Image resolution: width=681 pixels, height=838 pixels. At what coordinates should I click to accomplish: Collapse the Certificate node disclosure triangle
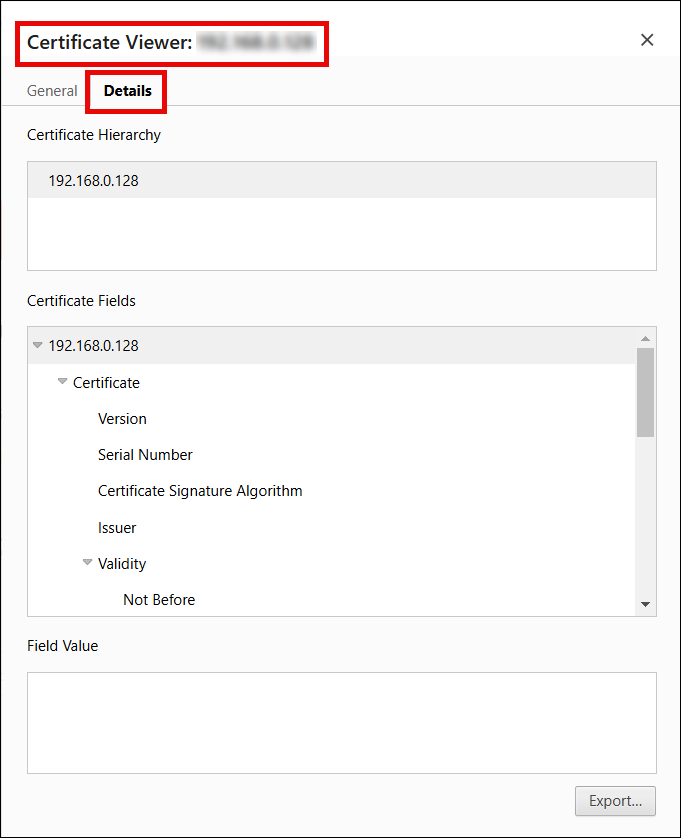point(63,382)
